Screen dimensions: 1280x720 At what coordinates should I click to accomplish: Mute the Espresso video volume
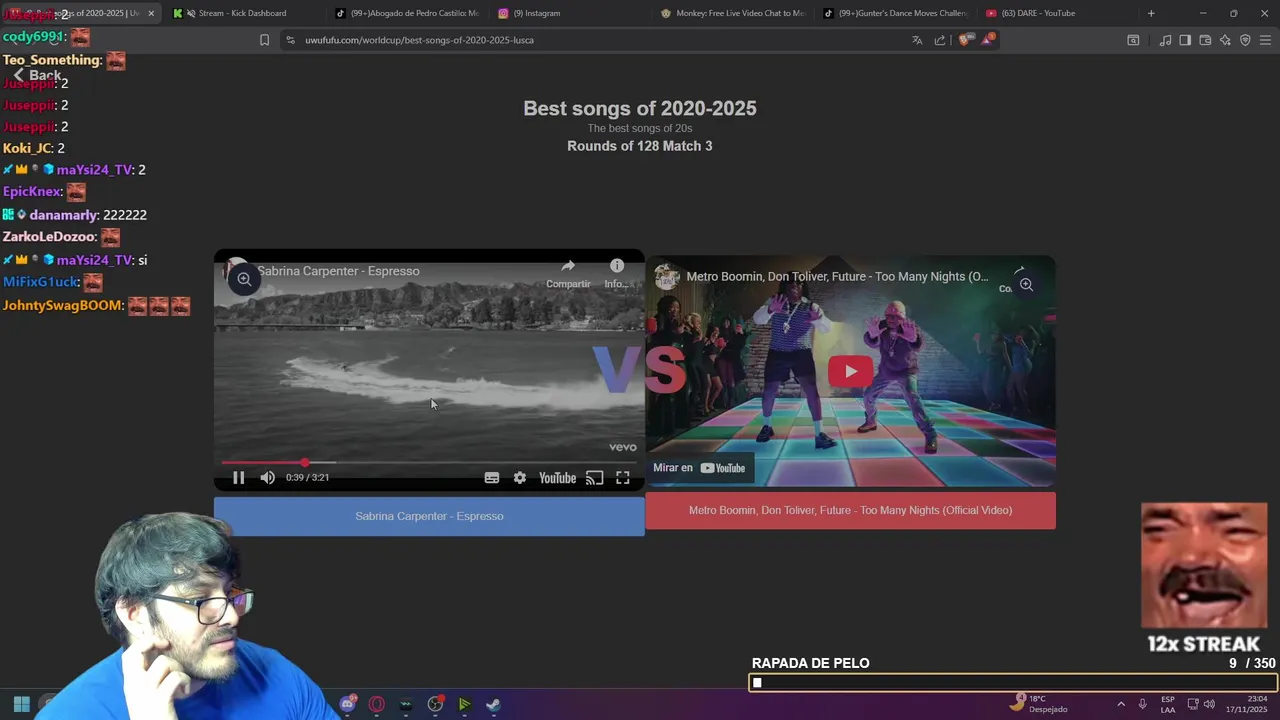pos(267,478)
